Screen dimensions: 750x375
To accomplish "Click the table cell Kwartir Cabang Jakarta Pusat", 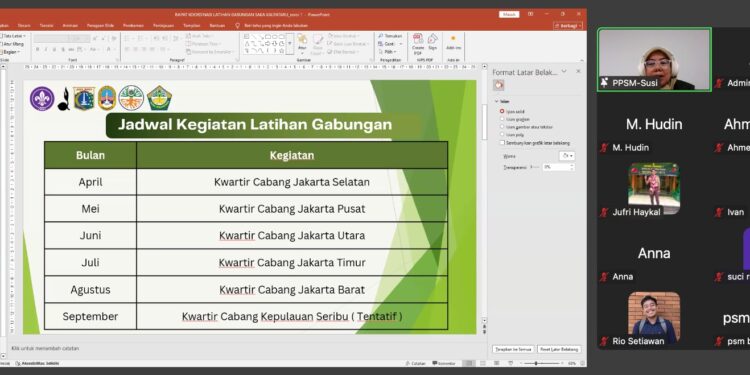I will pyautogui.click(x=292, y=209).
